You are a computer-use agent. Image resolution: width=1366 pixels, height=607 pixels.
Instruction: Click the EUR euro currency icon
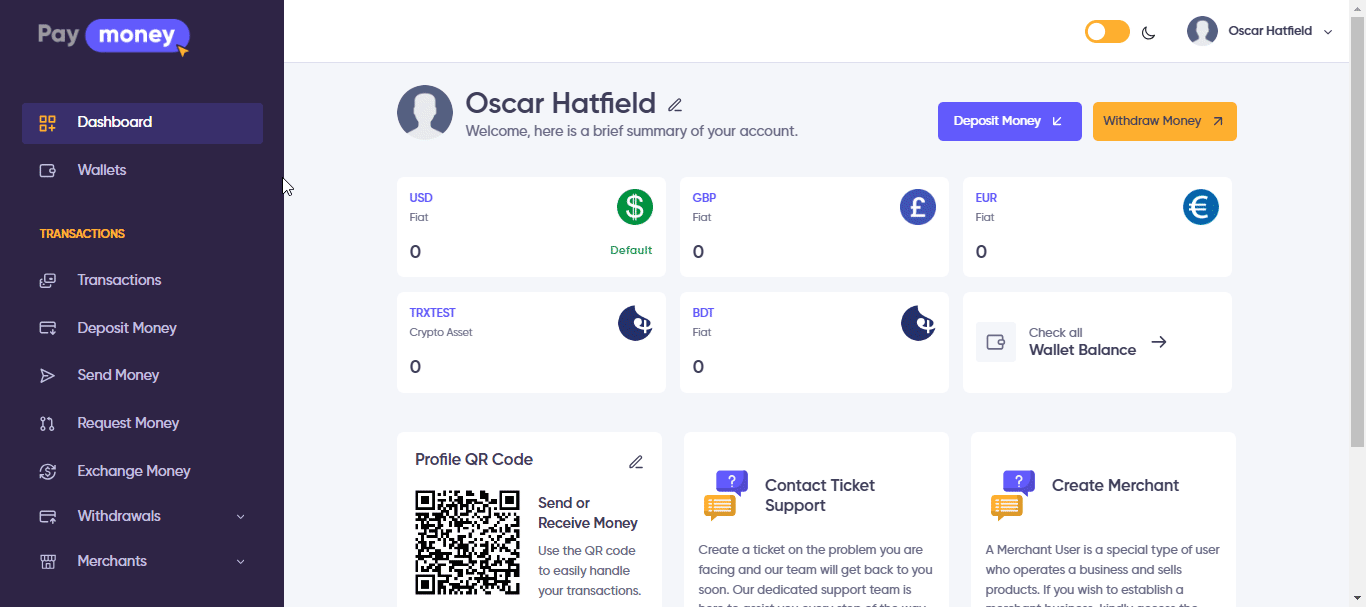[1201, 207]
